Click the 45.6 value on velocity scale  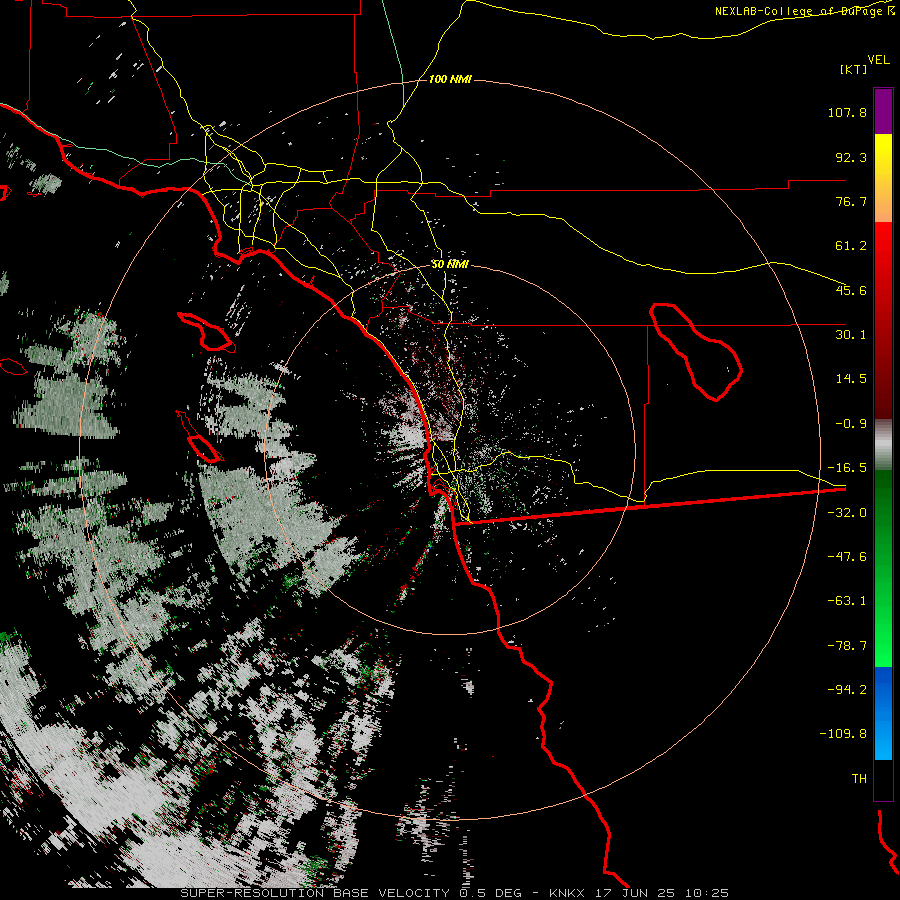[x=851, y=290]
